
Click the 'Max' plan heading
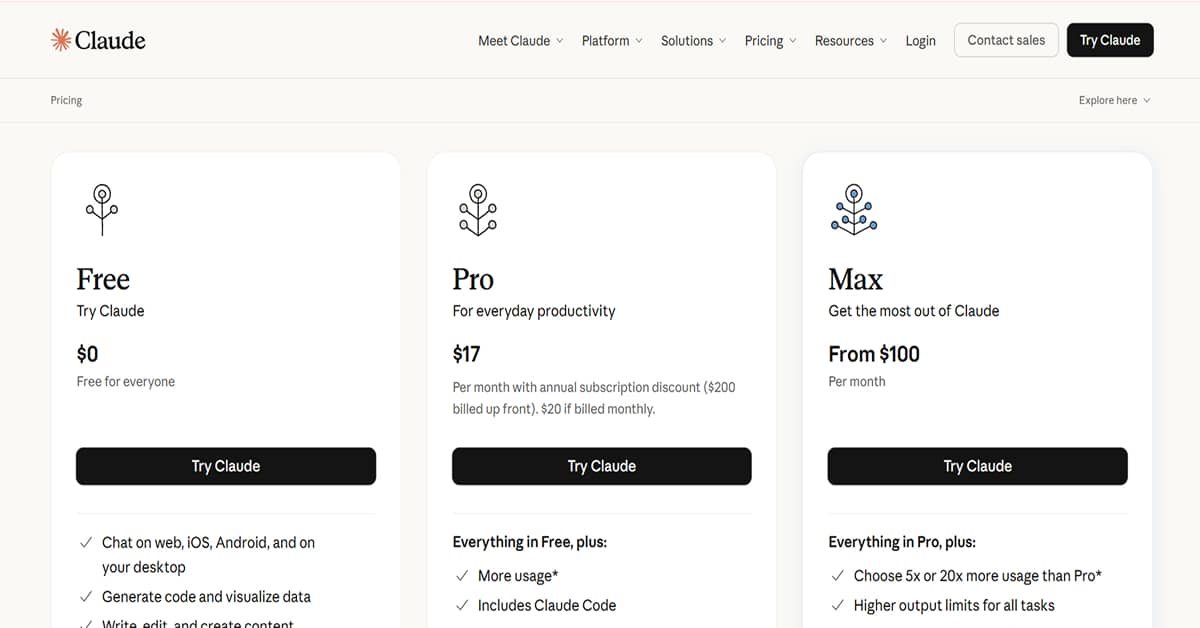point(856,279)
